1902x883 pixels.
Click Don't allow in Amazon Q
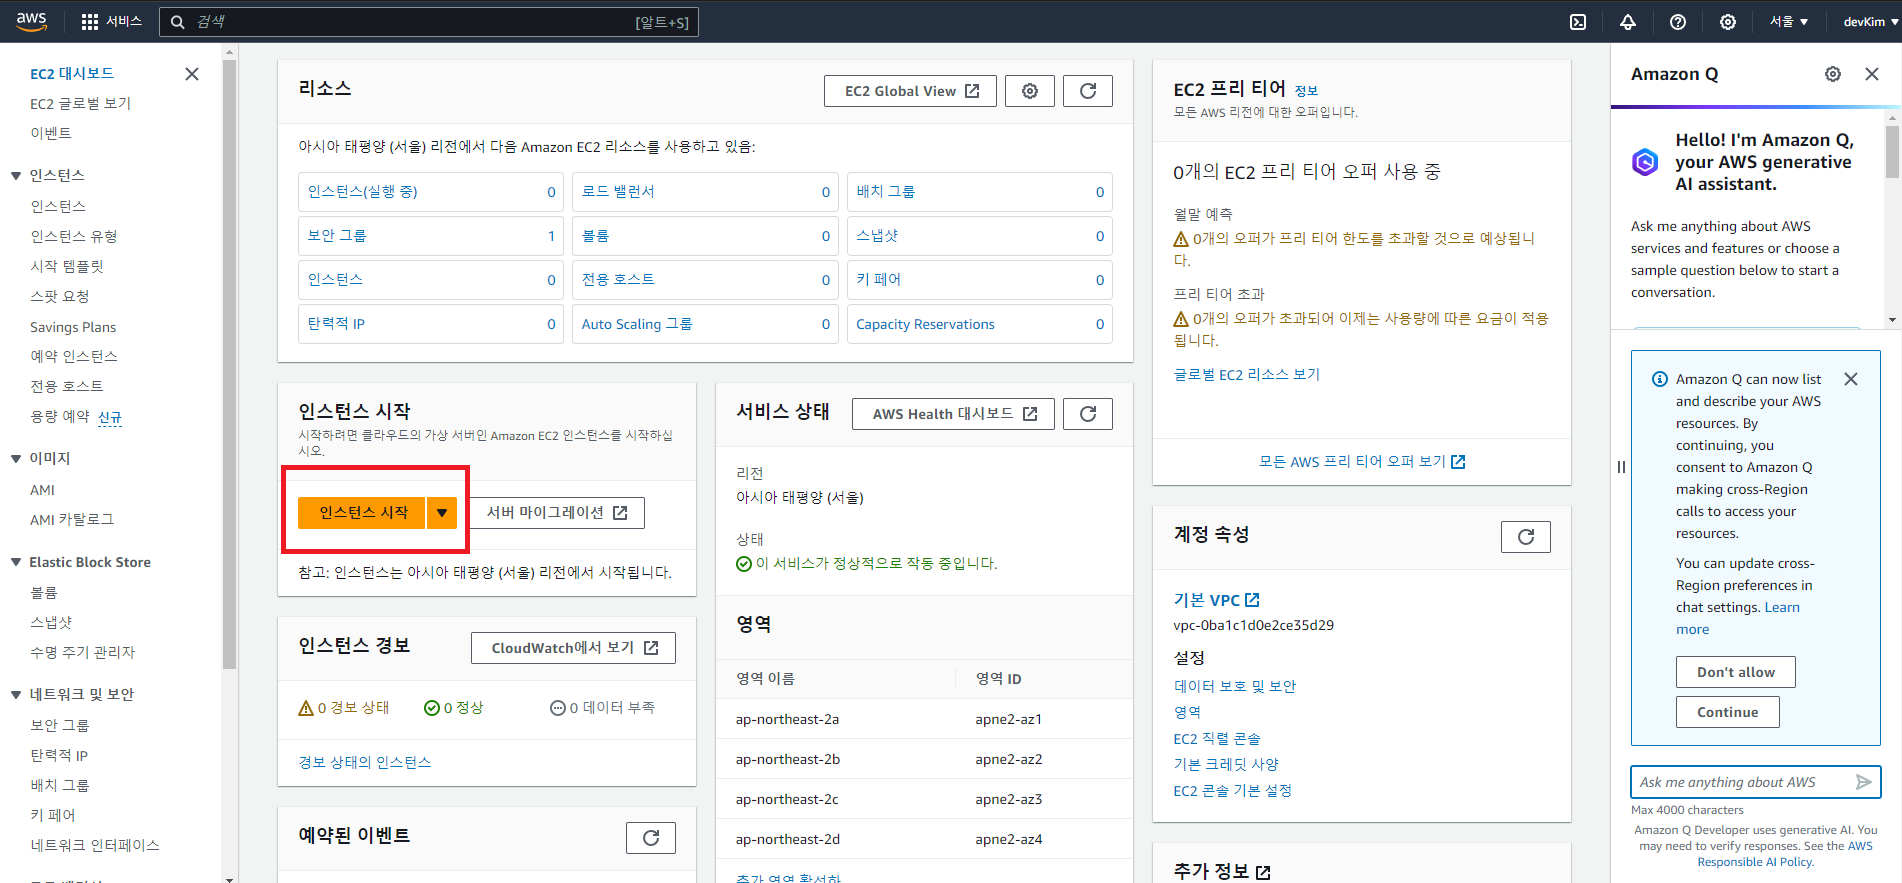[1735, 672]
